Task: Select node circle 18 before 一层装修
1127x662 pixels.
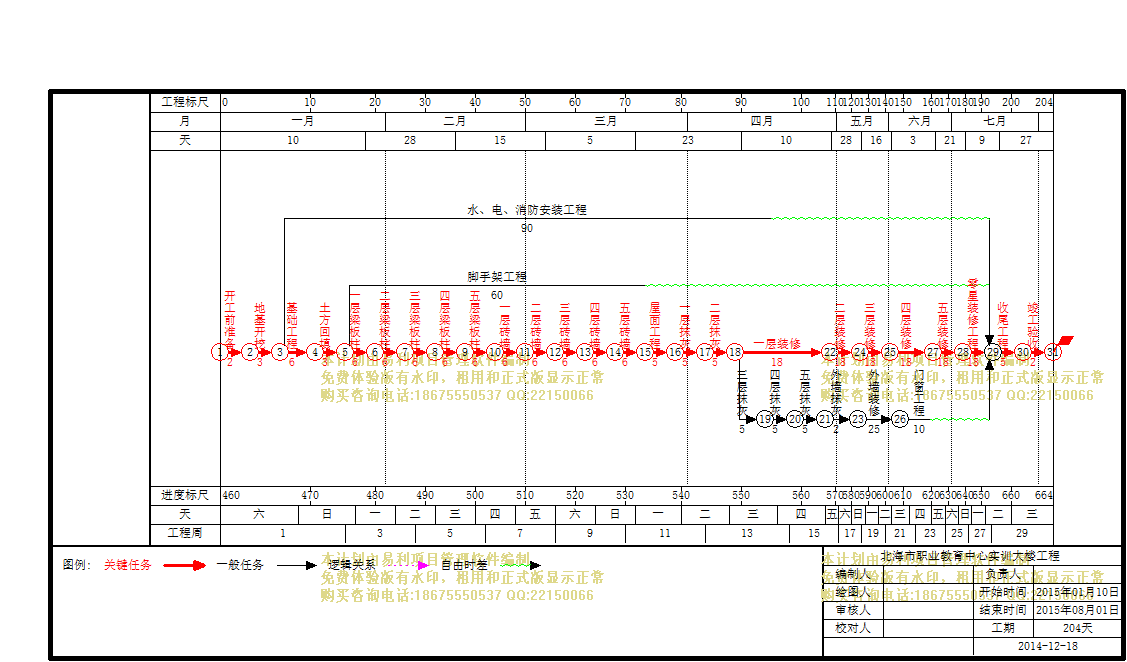Action: click(x=735, y=352)
